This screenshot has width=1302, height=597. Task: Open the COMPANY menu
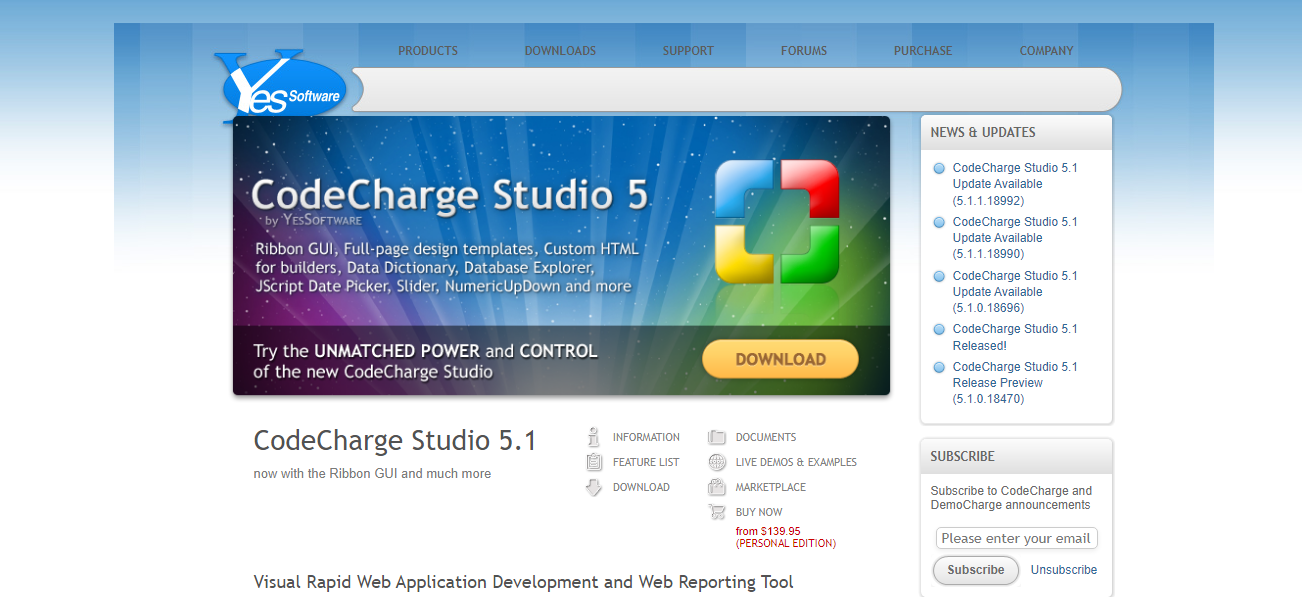click(1046, 50)
